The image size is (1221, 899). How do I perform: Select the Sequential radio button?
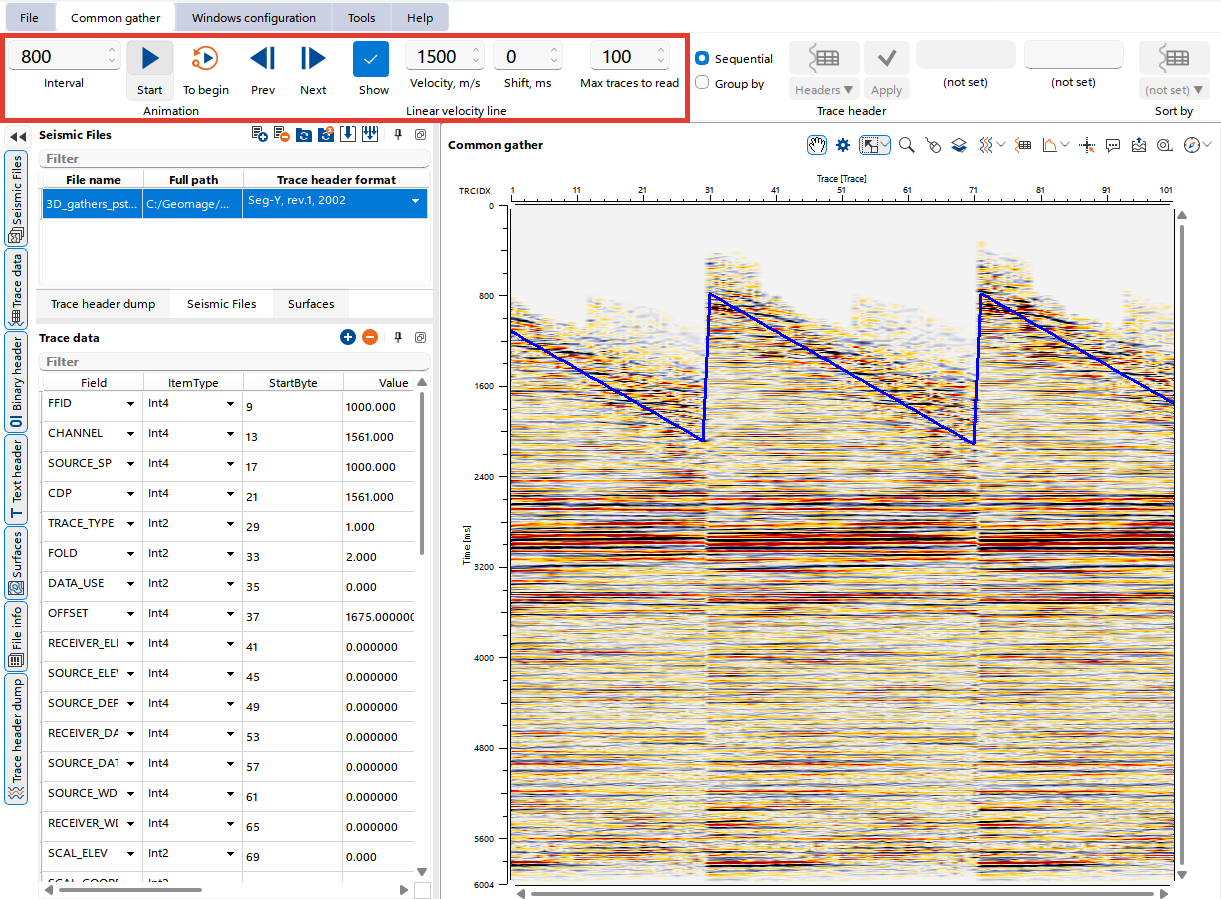702,59
